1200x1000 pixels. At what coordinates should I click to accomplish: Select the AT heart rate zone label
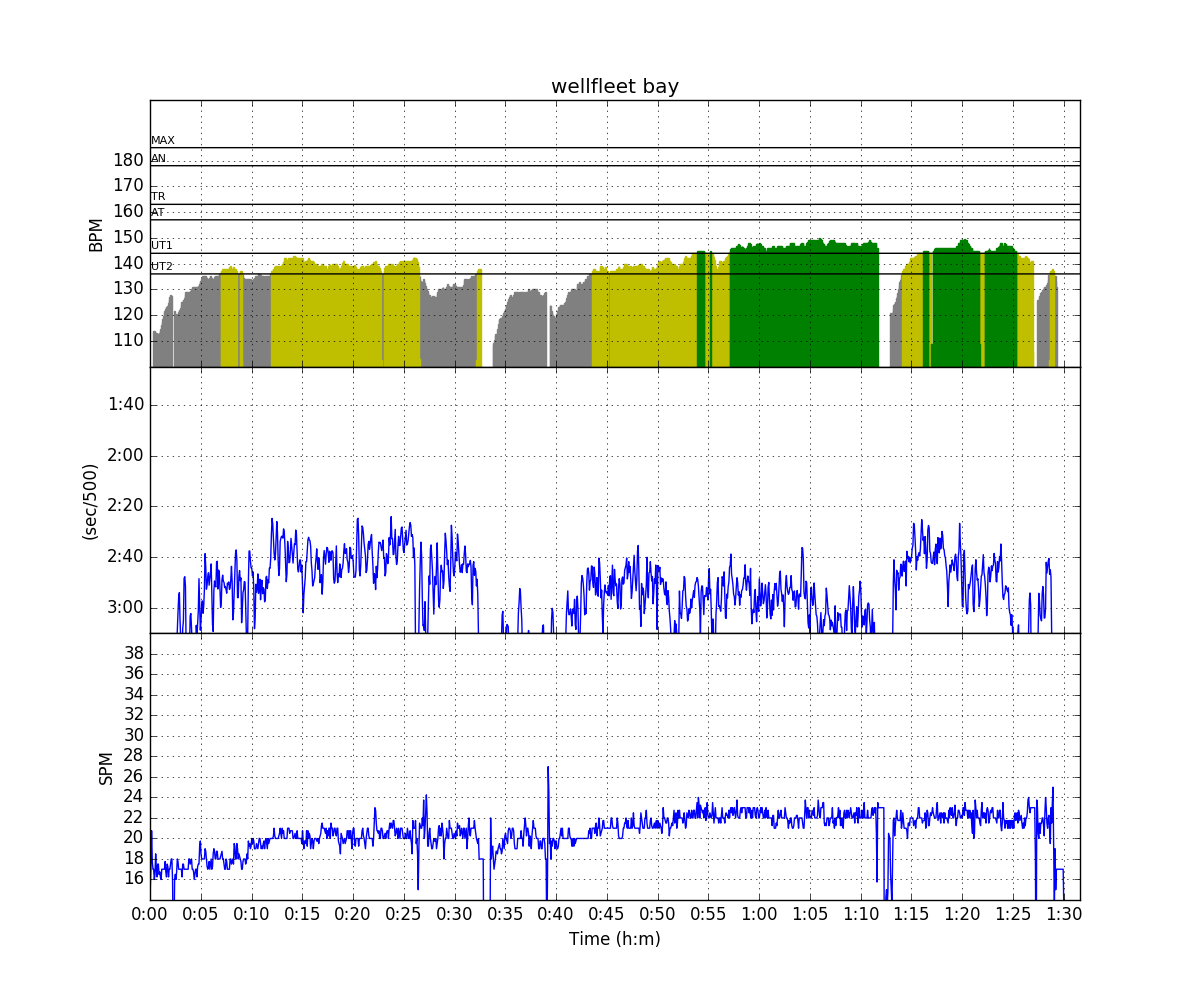point(158,212)
